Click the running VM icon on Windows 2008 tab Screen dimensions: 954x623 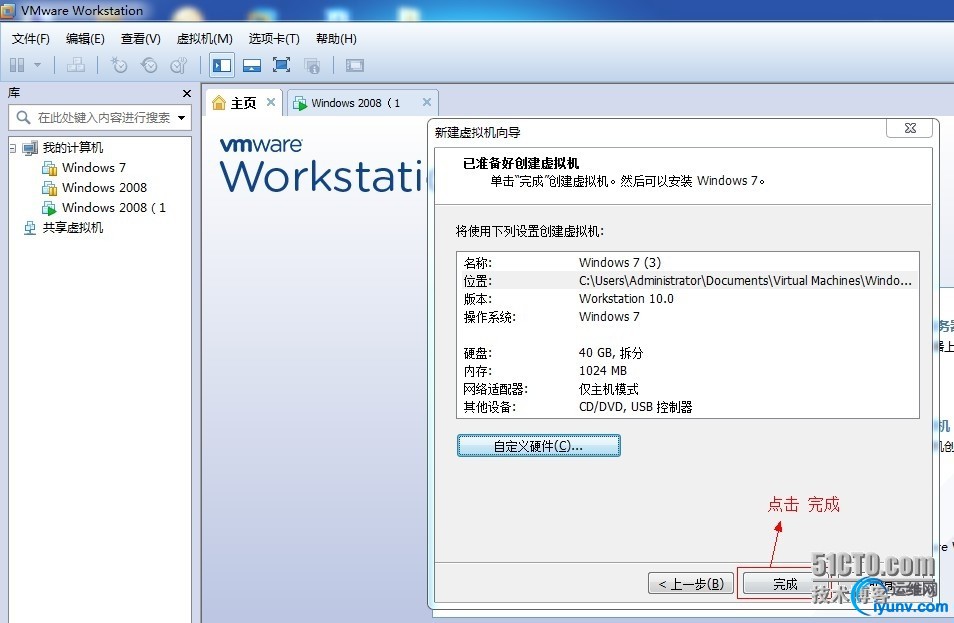point(299,103)
